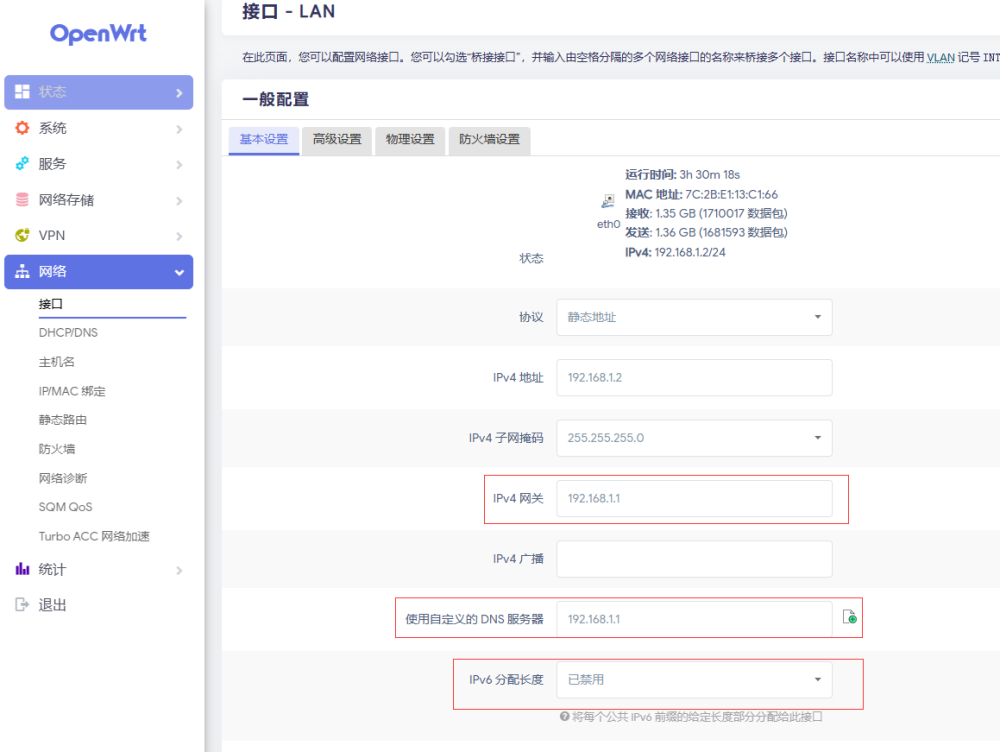Click the eth0 network interface icon
The image size is (1000, 752).
click(x=608, y=202)
